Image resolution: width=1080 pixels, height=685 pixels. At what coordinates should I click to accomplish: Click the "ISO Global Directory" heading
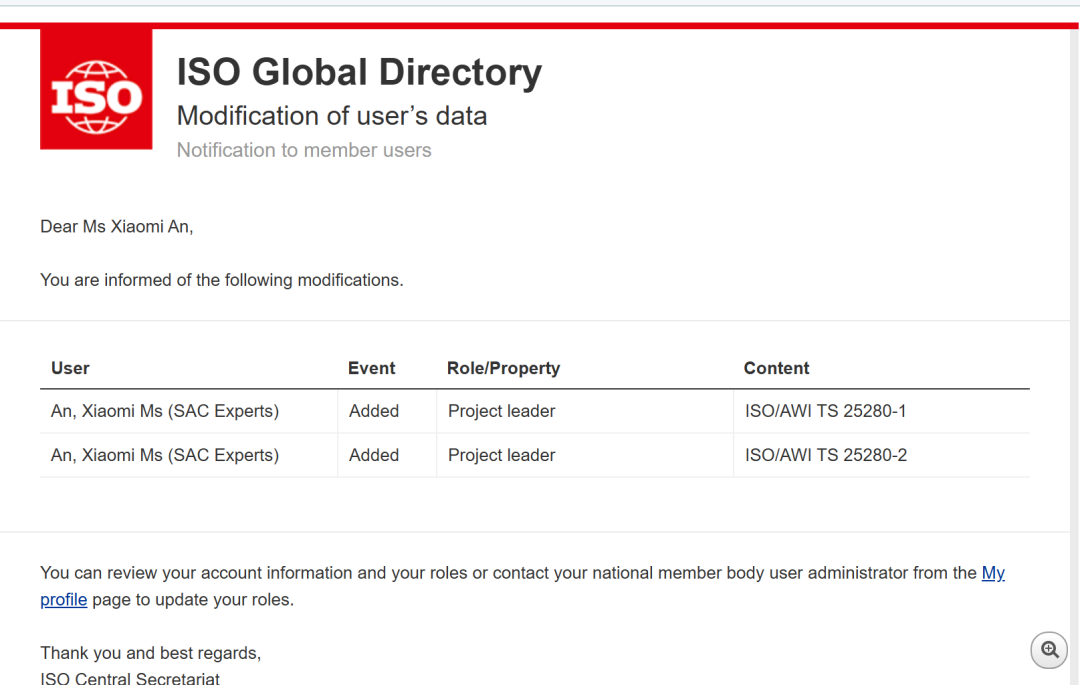359,73
